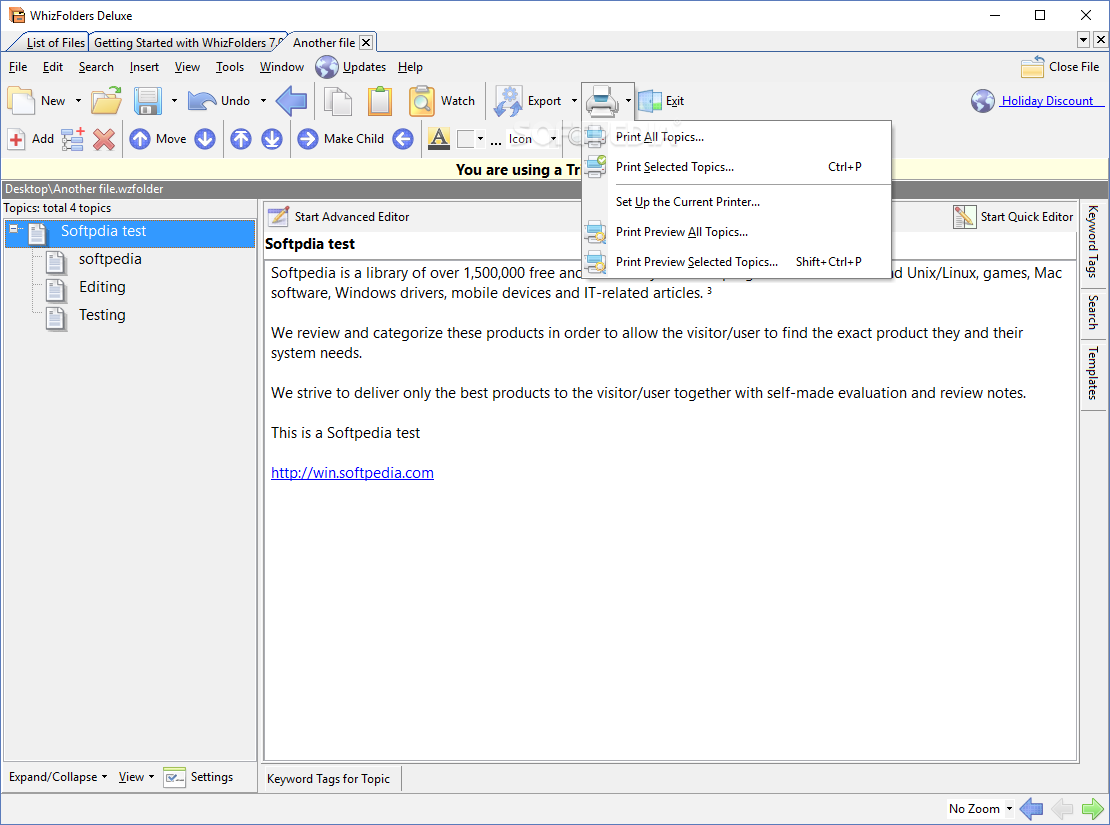1110x825 pixels.
Task: Open the Undo dropdown arrow
Action: pyautogui.click(x=263, y=101)
